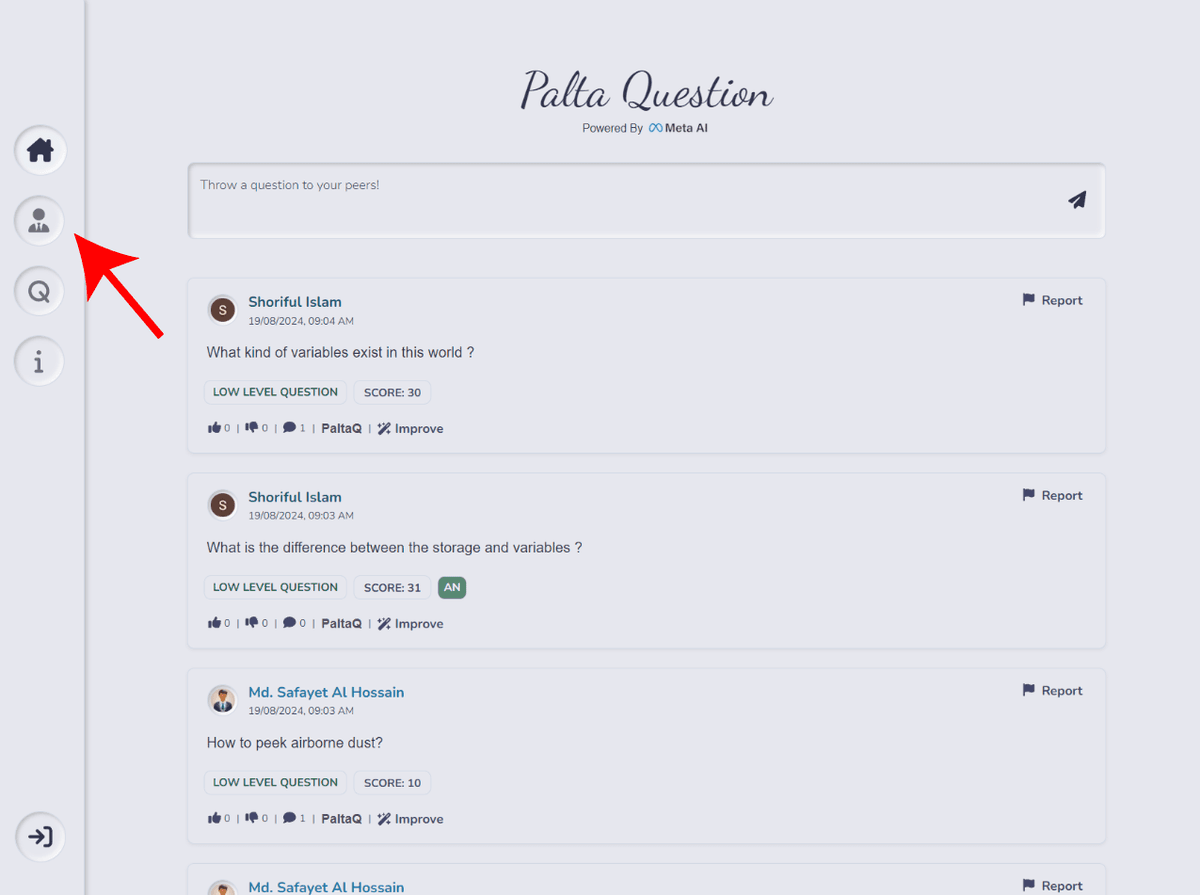Report the storage and variables question

coord(1052,495)
